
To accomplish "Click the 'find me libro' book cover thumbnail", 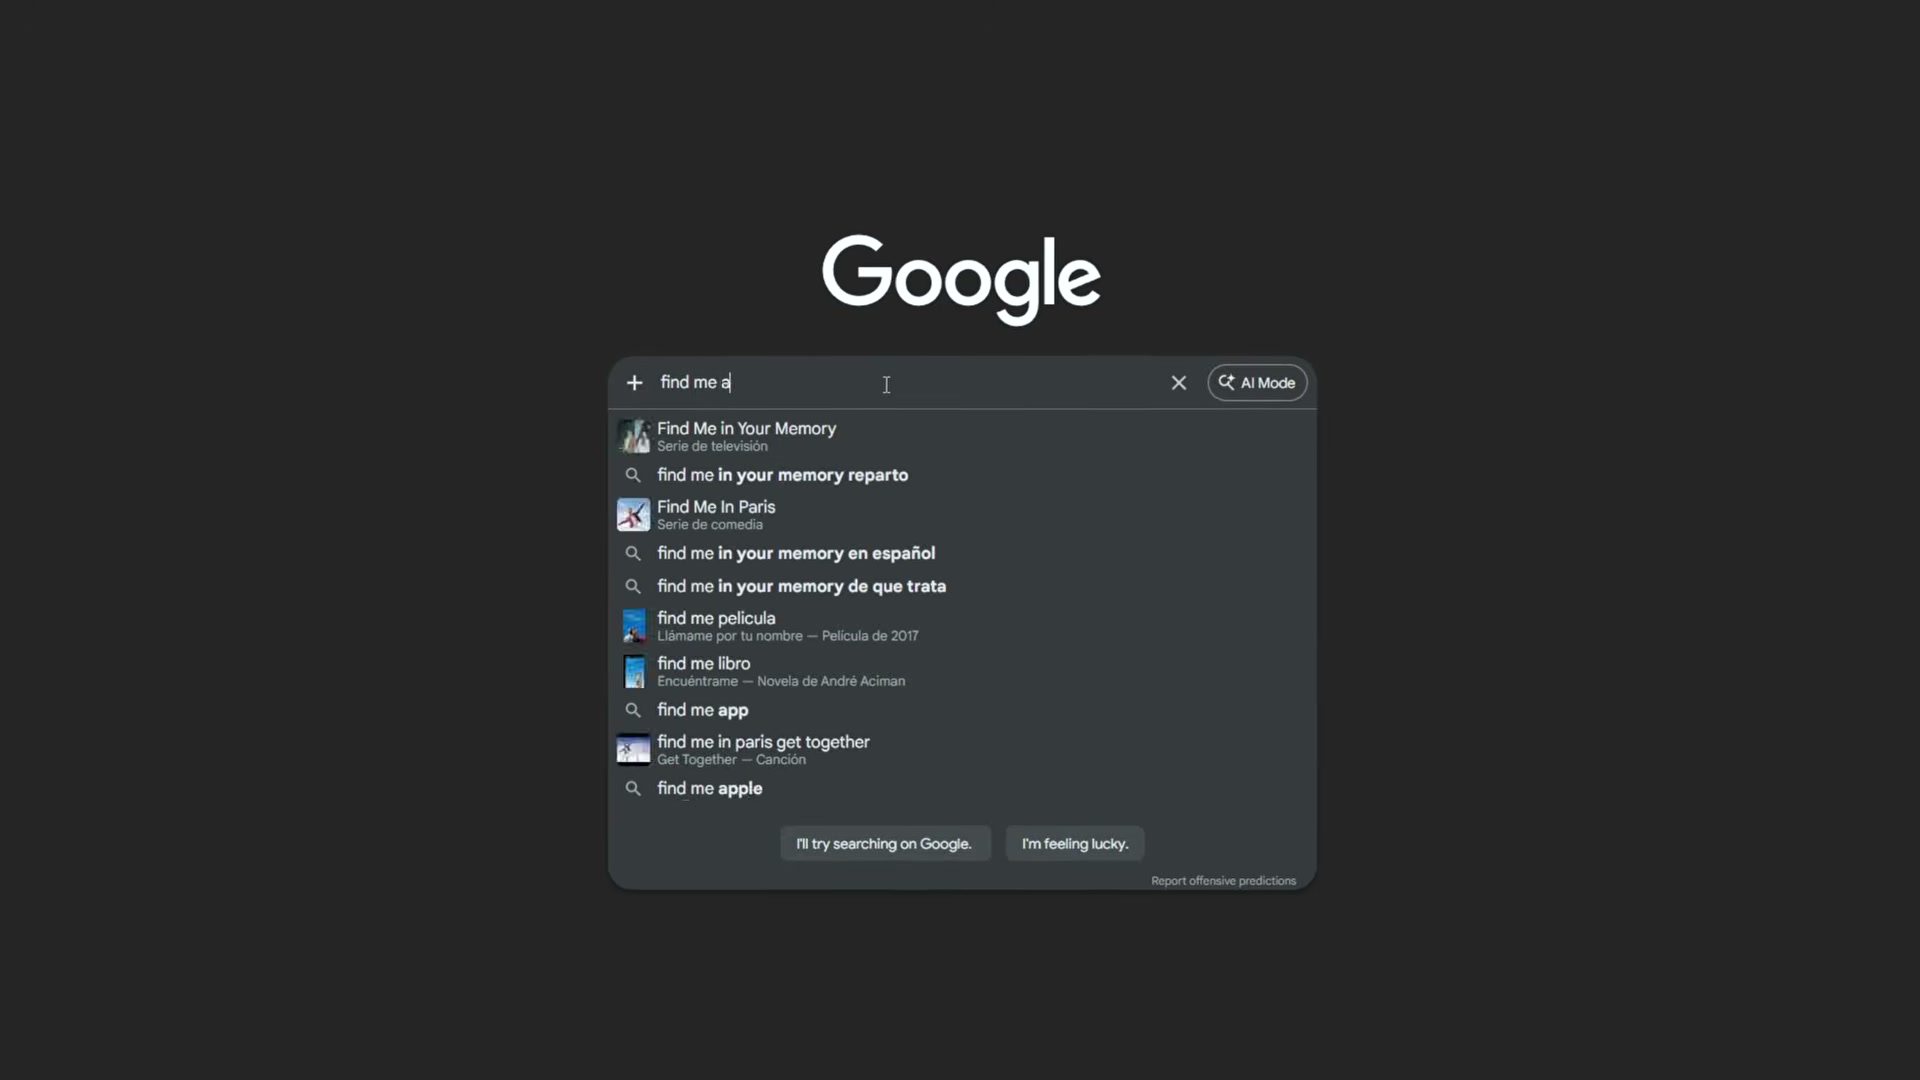I will tap(634, 671).
